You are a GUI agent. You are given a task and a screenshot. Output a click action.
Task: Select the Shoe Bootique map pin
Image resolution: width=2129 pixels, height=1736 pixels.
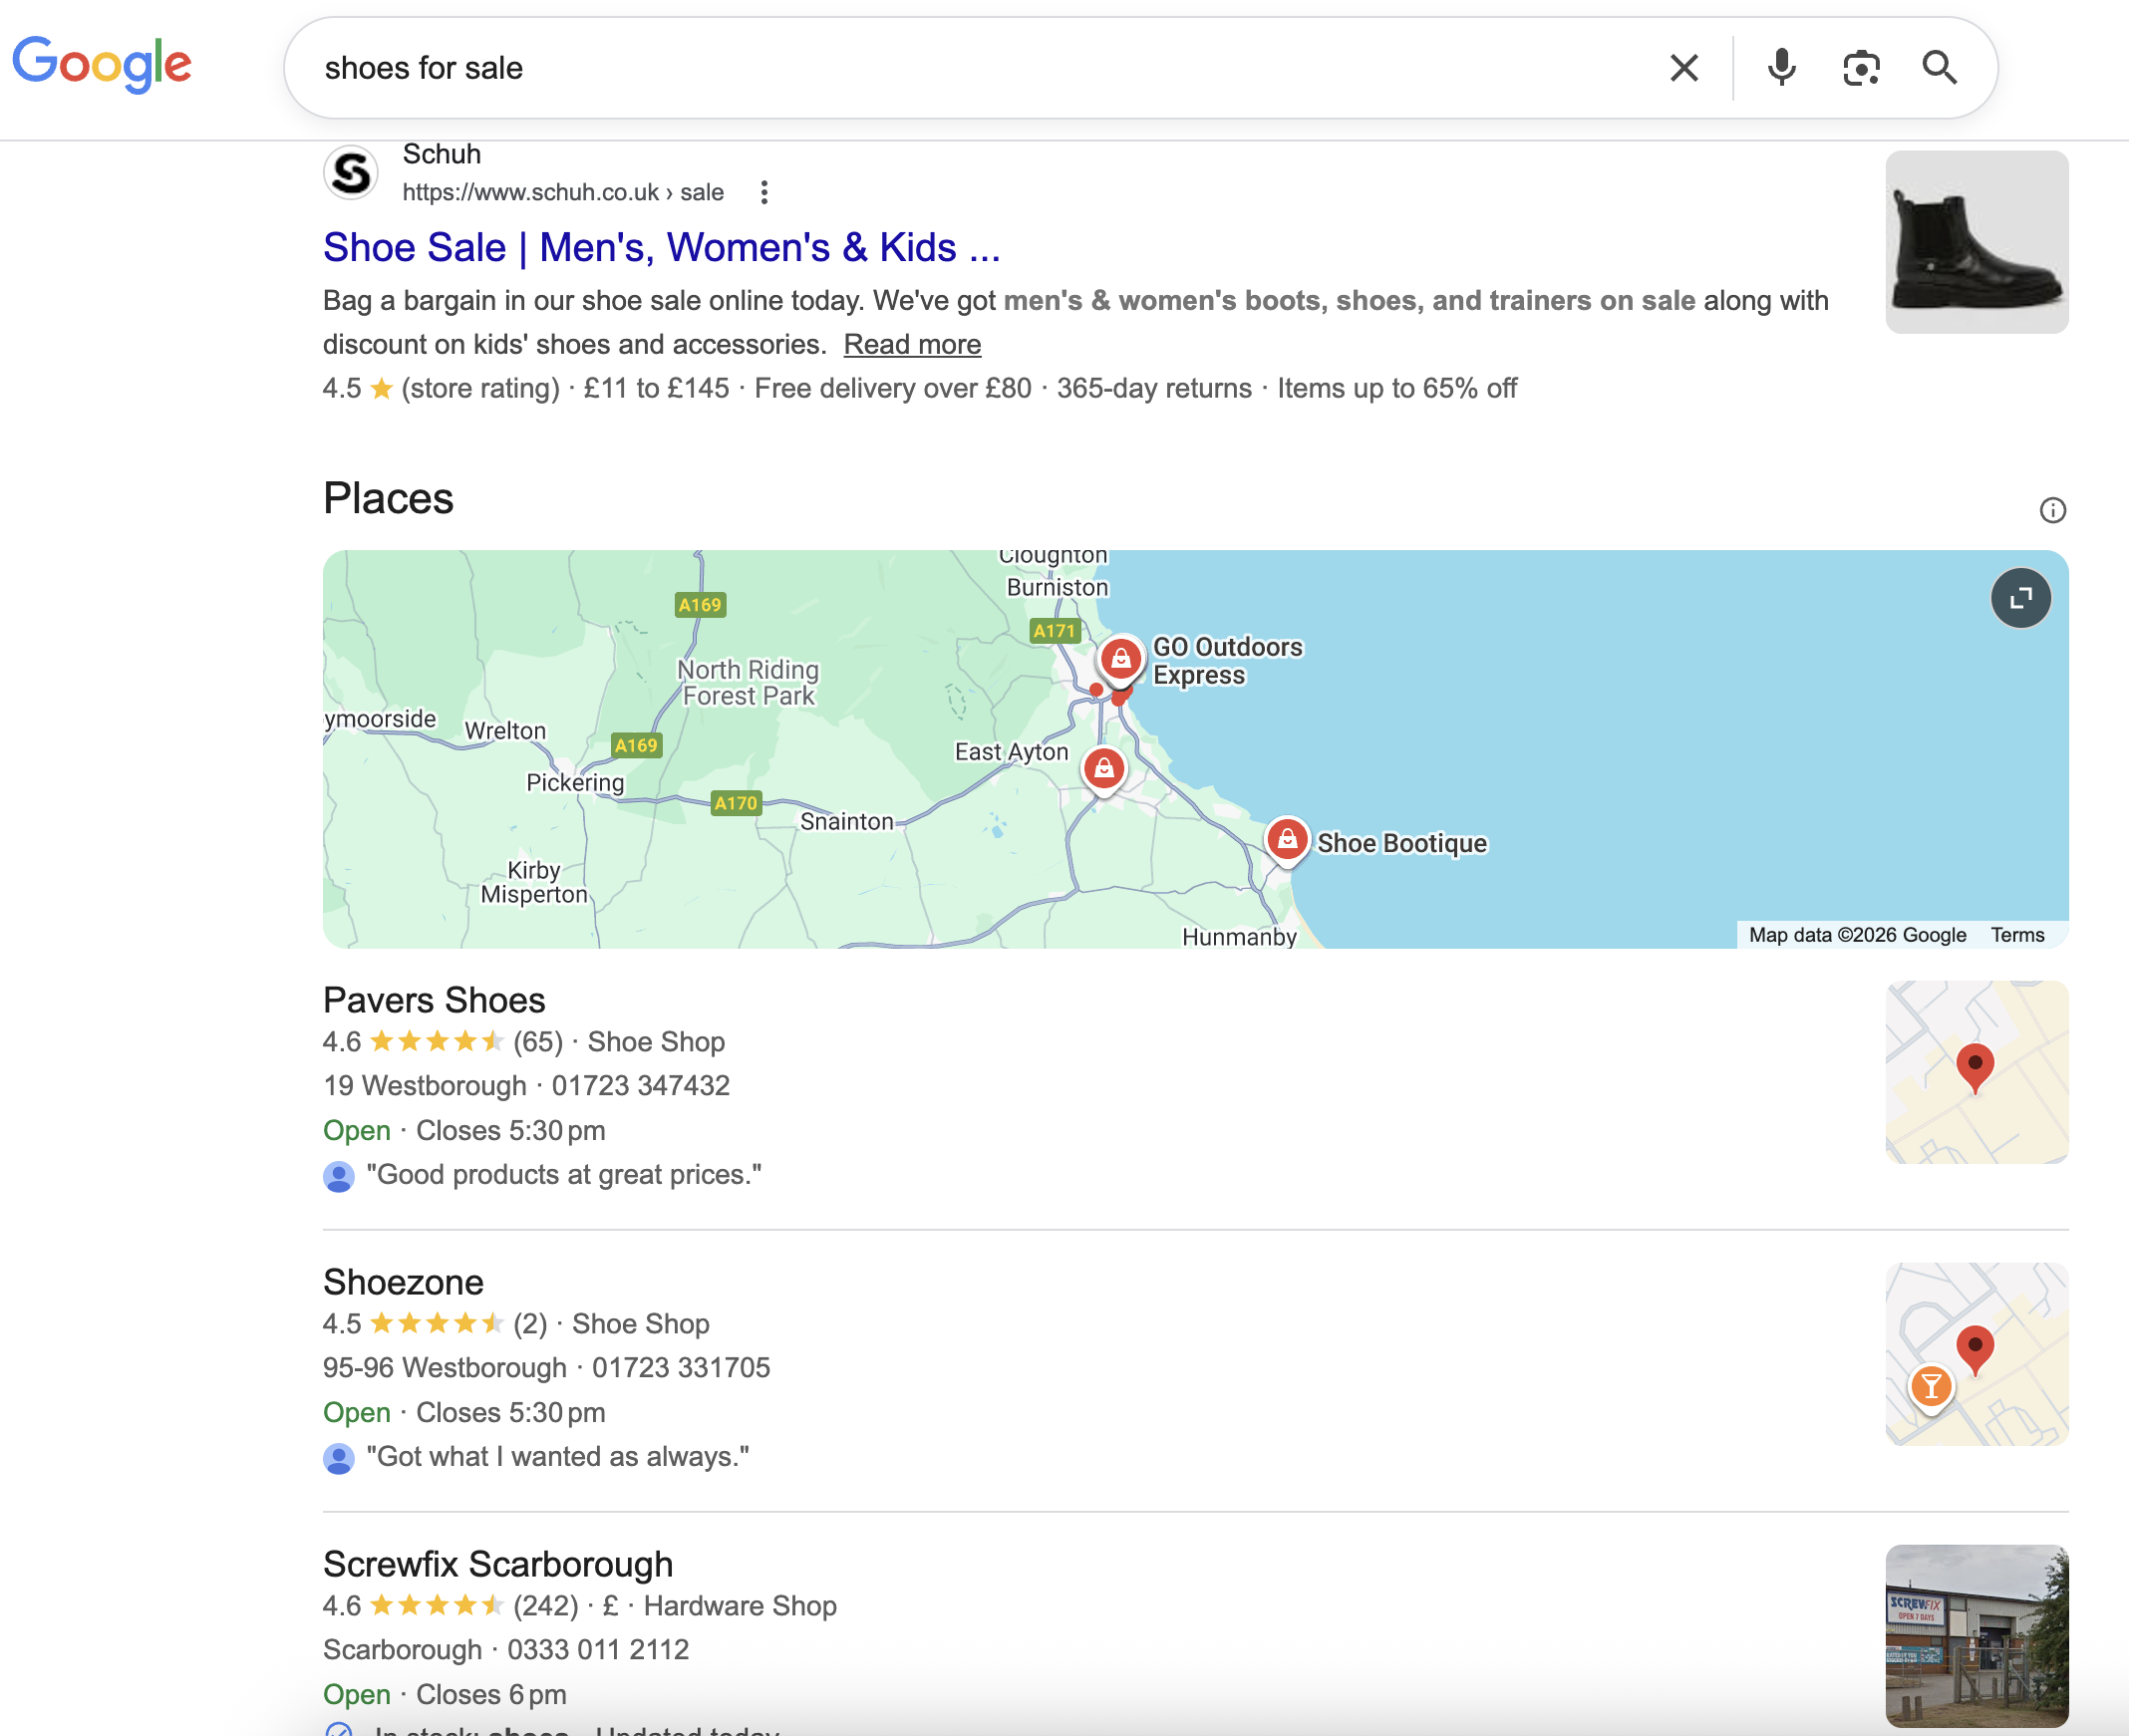point(1287,839)
